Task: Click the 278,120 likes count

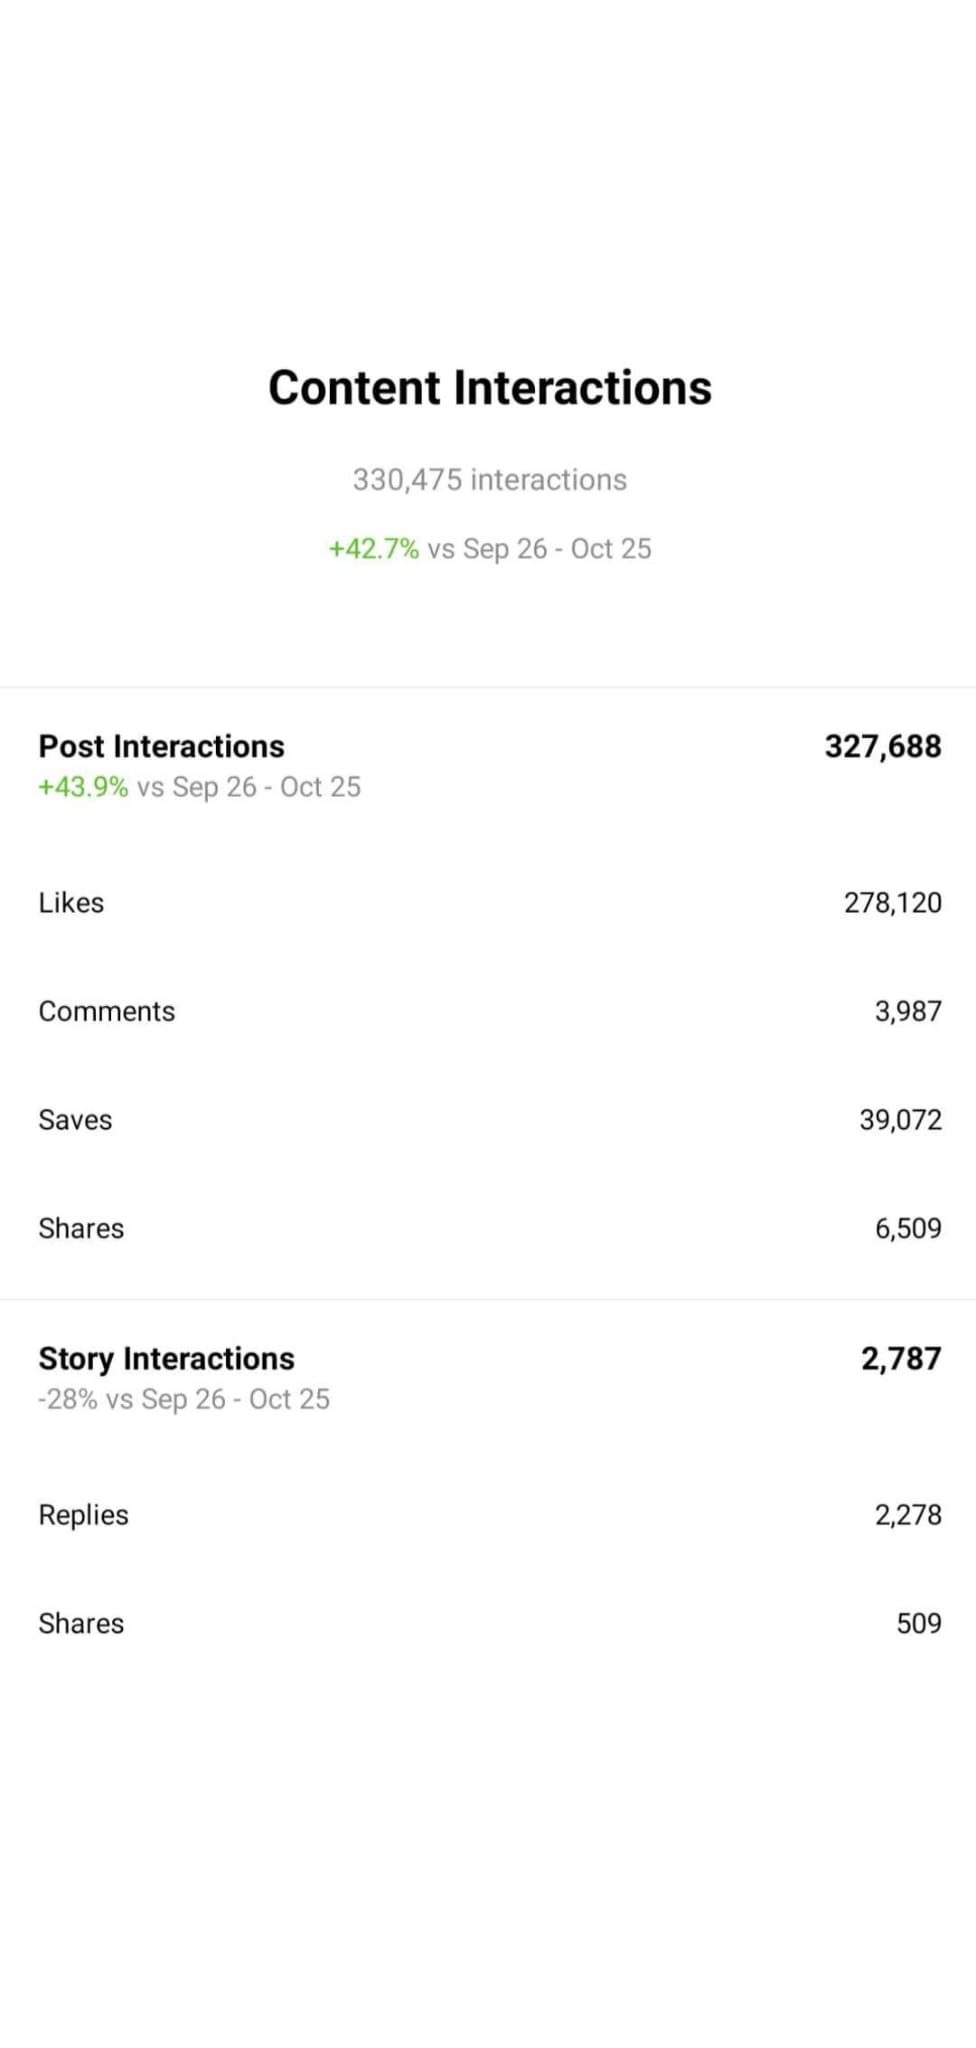Action: click(893, 903)
